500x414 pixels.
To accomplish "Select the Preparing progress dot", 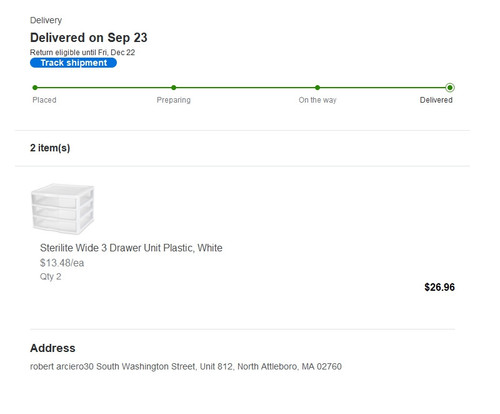I will [174, 88].
